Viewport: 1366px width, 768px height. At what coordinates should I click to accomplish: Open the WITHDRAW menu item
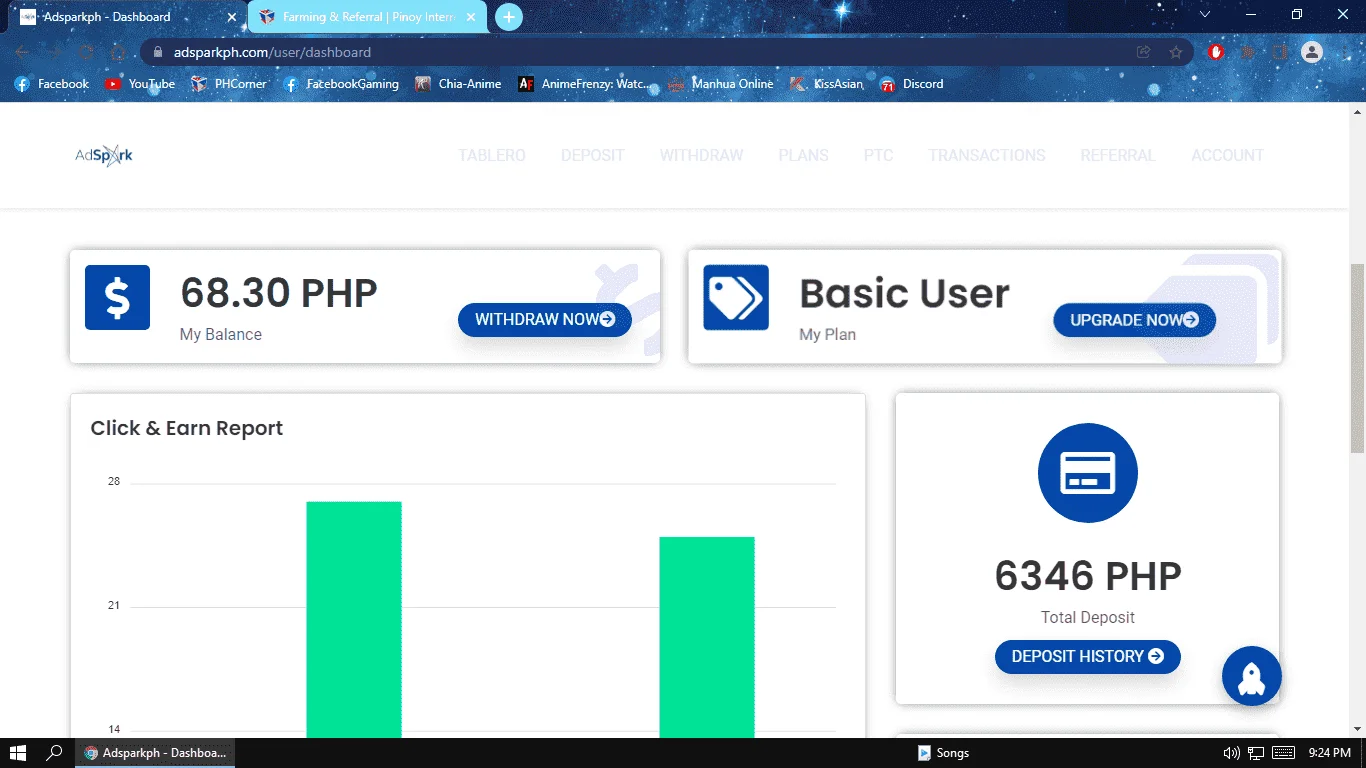coord(701,155)
